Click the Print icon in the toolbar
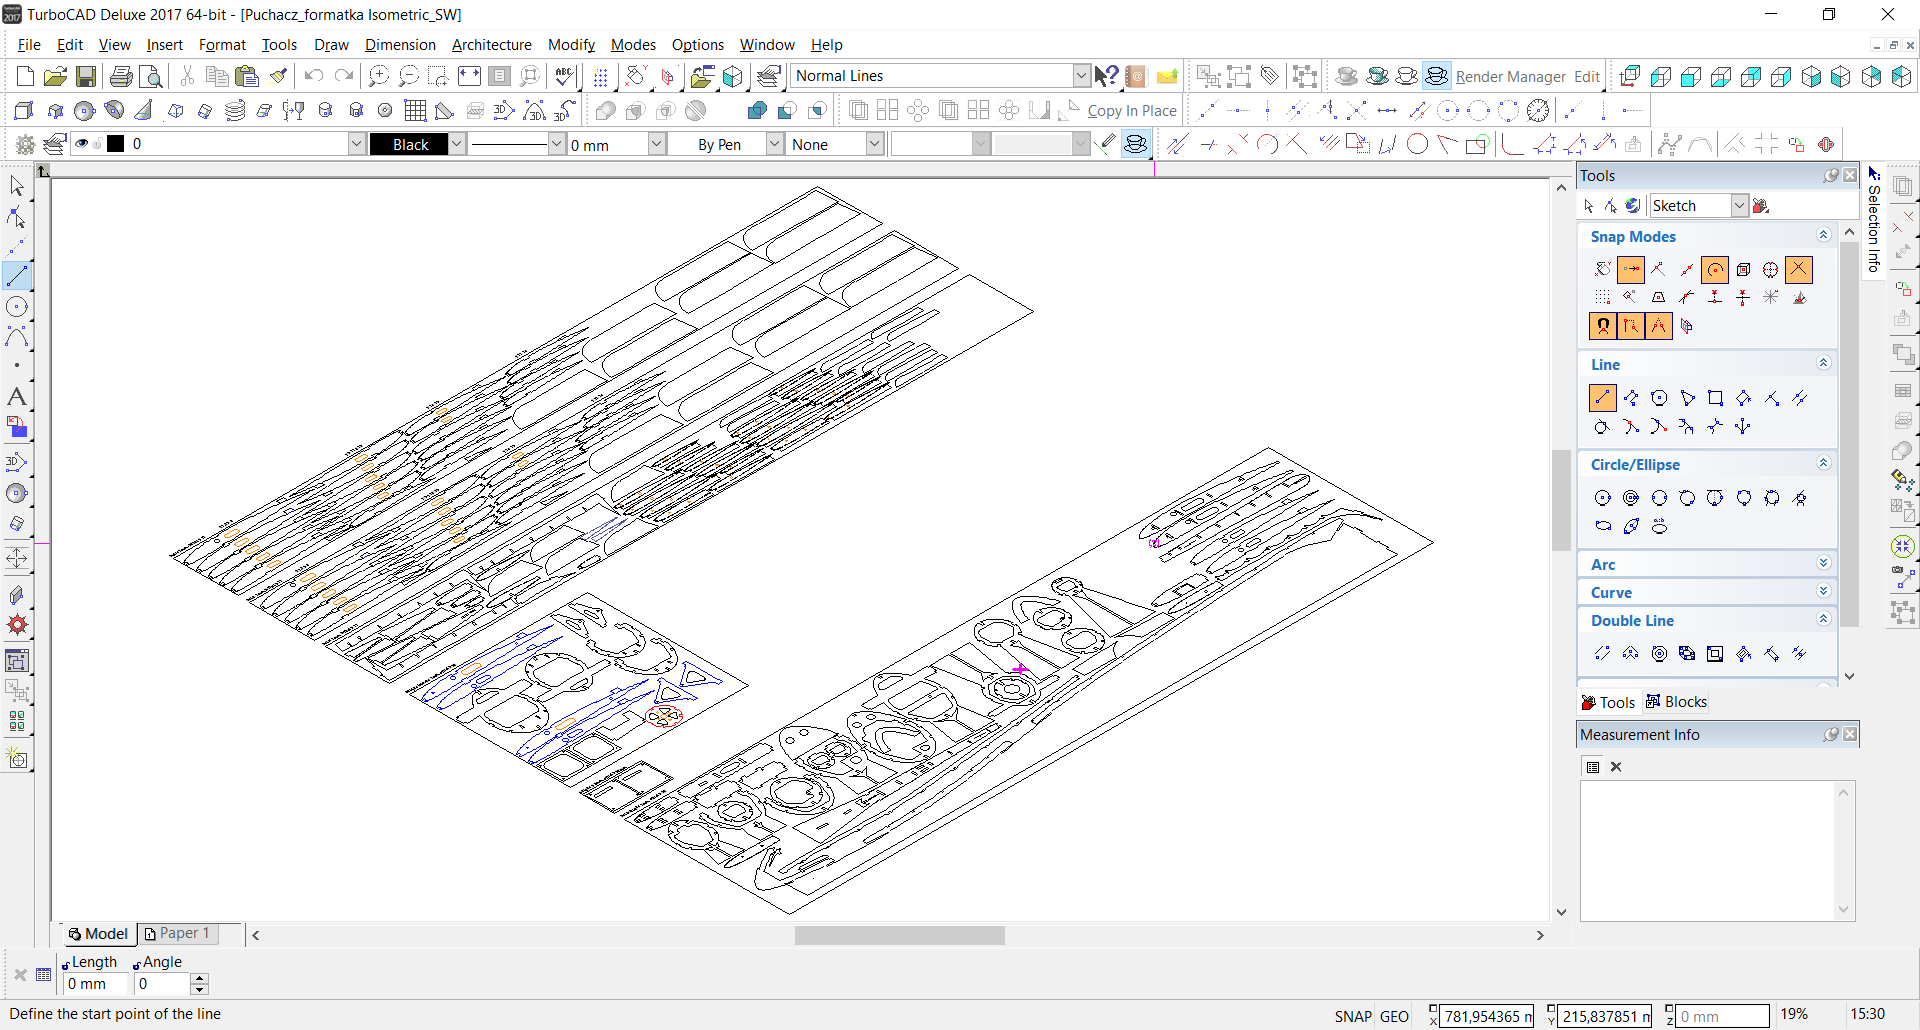Screen dimensions: 1920x1030 [x=121, y=77]
